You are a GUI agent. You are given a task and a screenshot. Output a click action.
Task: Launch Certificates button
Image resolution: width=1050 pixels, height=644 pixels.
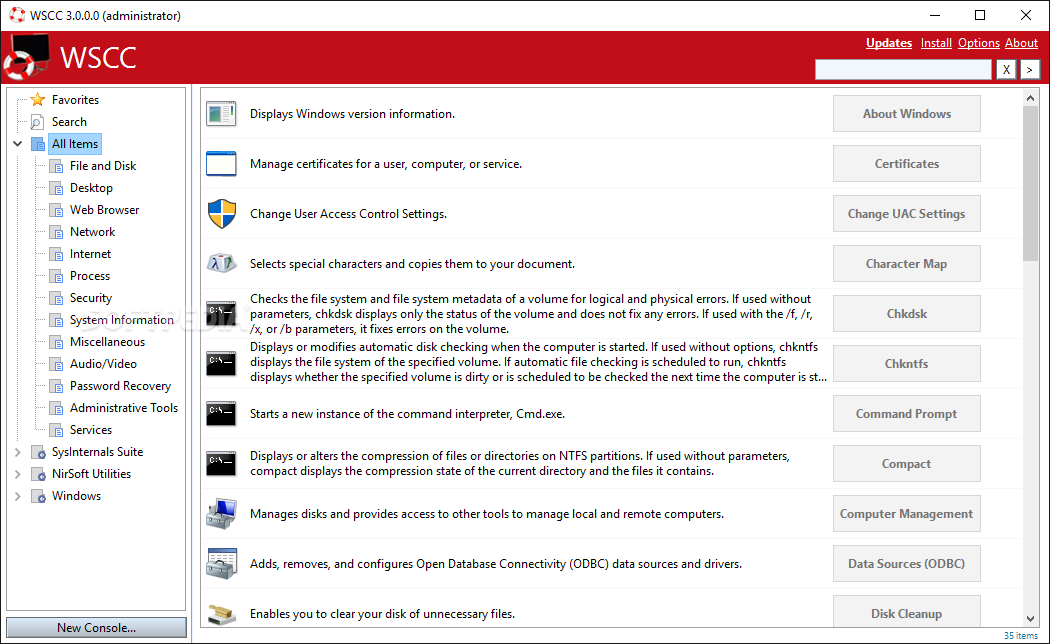tap(907, 163)
